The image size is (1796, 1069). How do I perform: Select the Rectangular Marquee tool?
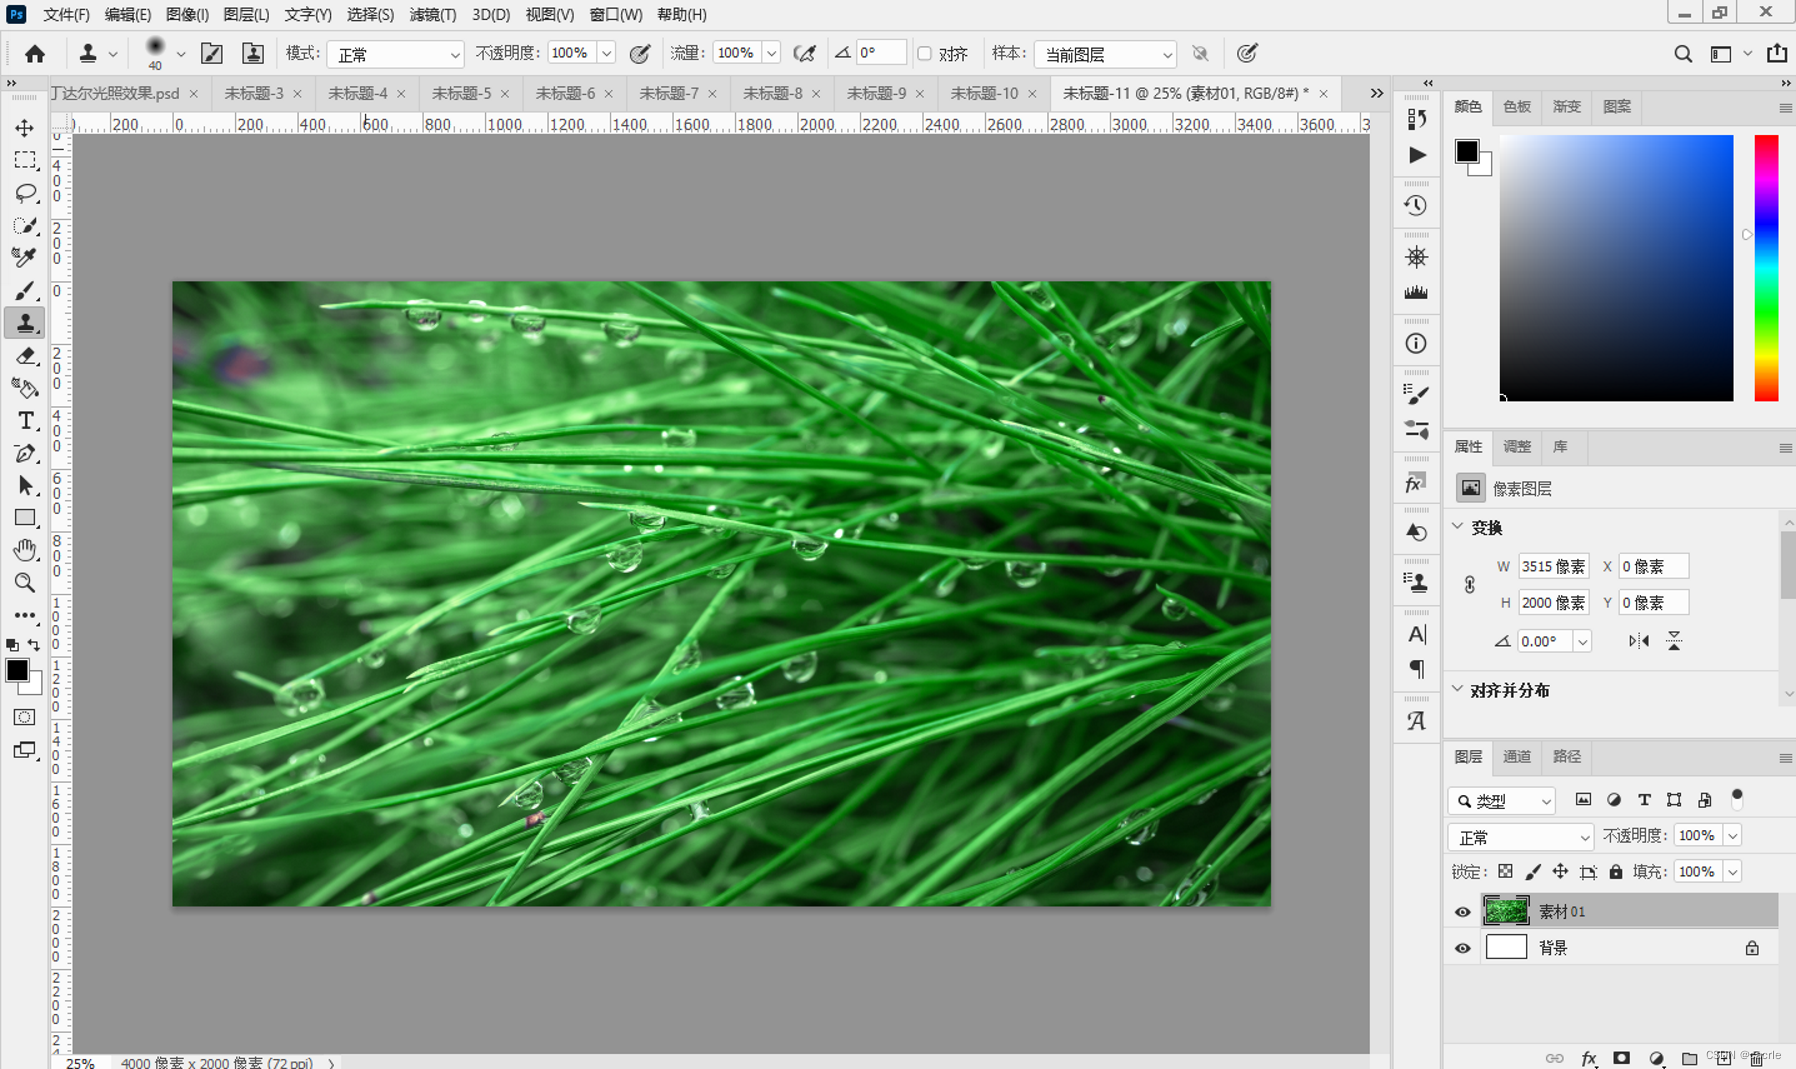click(25, 160)
